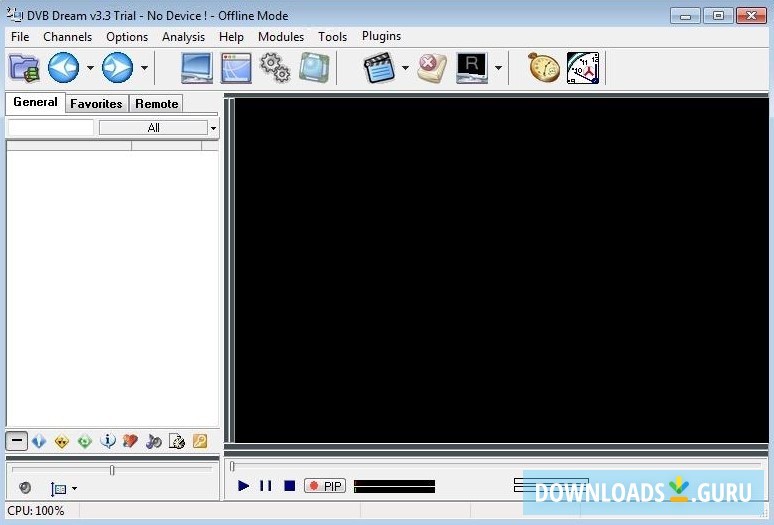Click the minus button below the channel list
This screenshot has height=525, width=774.
[x=16, y=441]
